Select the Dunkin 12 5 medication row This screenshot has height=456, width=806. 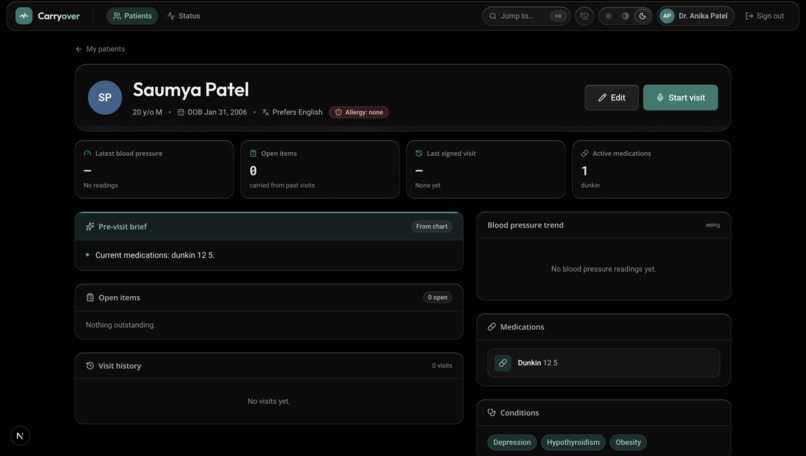(x=603, y=363)
